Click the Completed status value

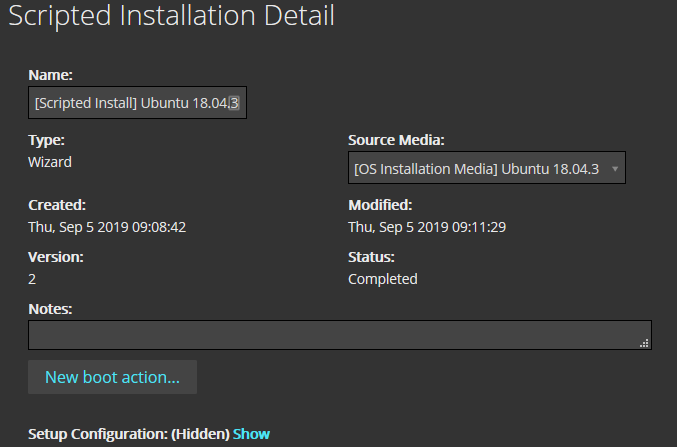pyautogui.click(x=383, y=279)
